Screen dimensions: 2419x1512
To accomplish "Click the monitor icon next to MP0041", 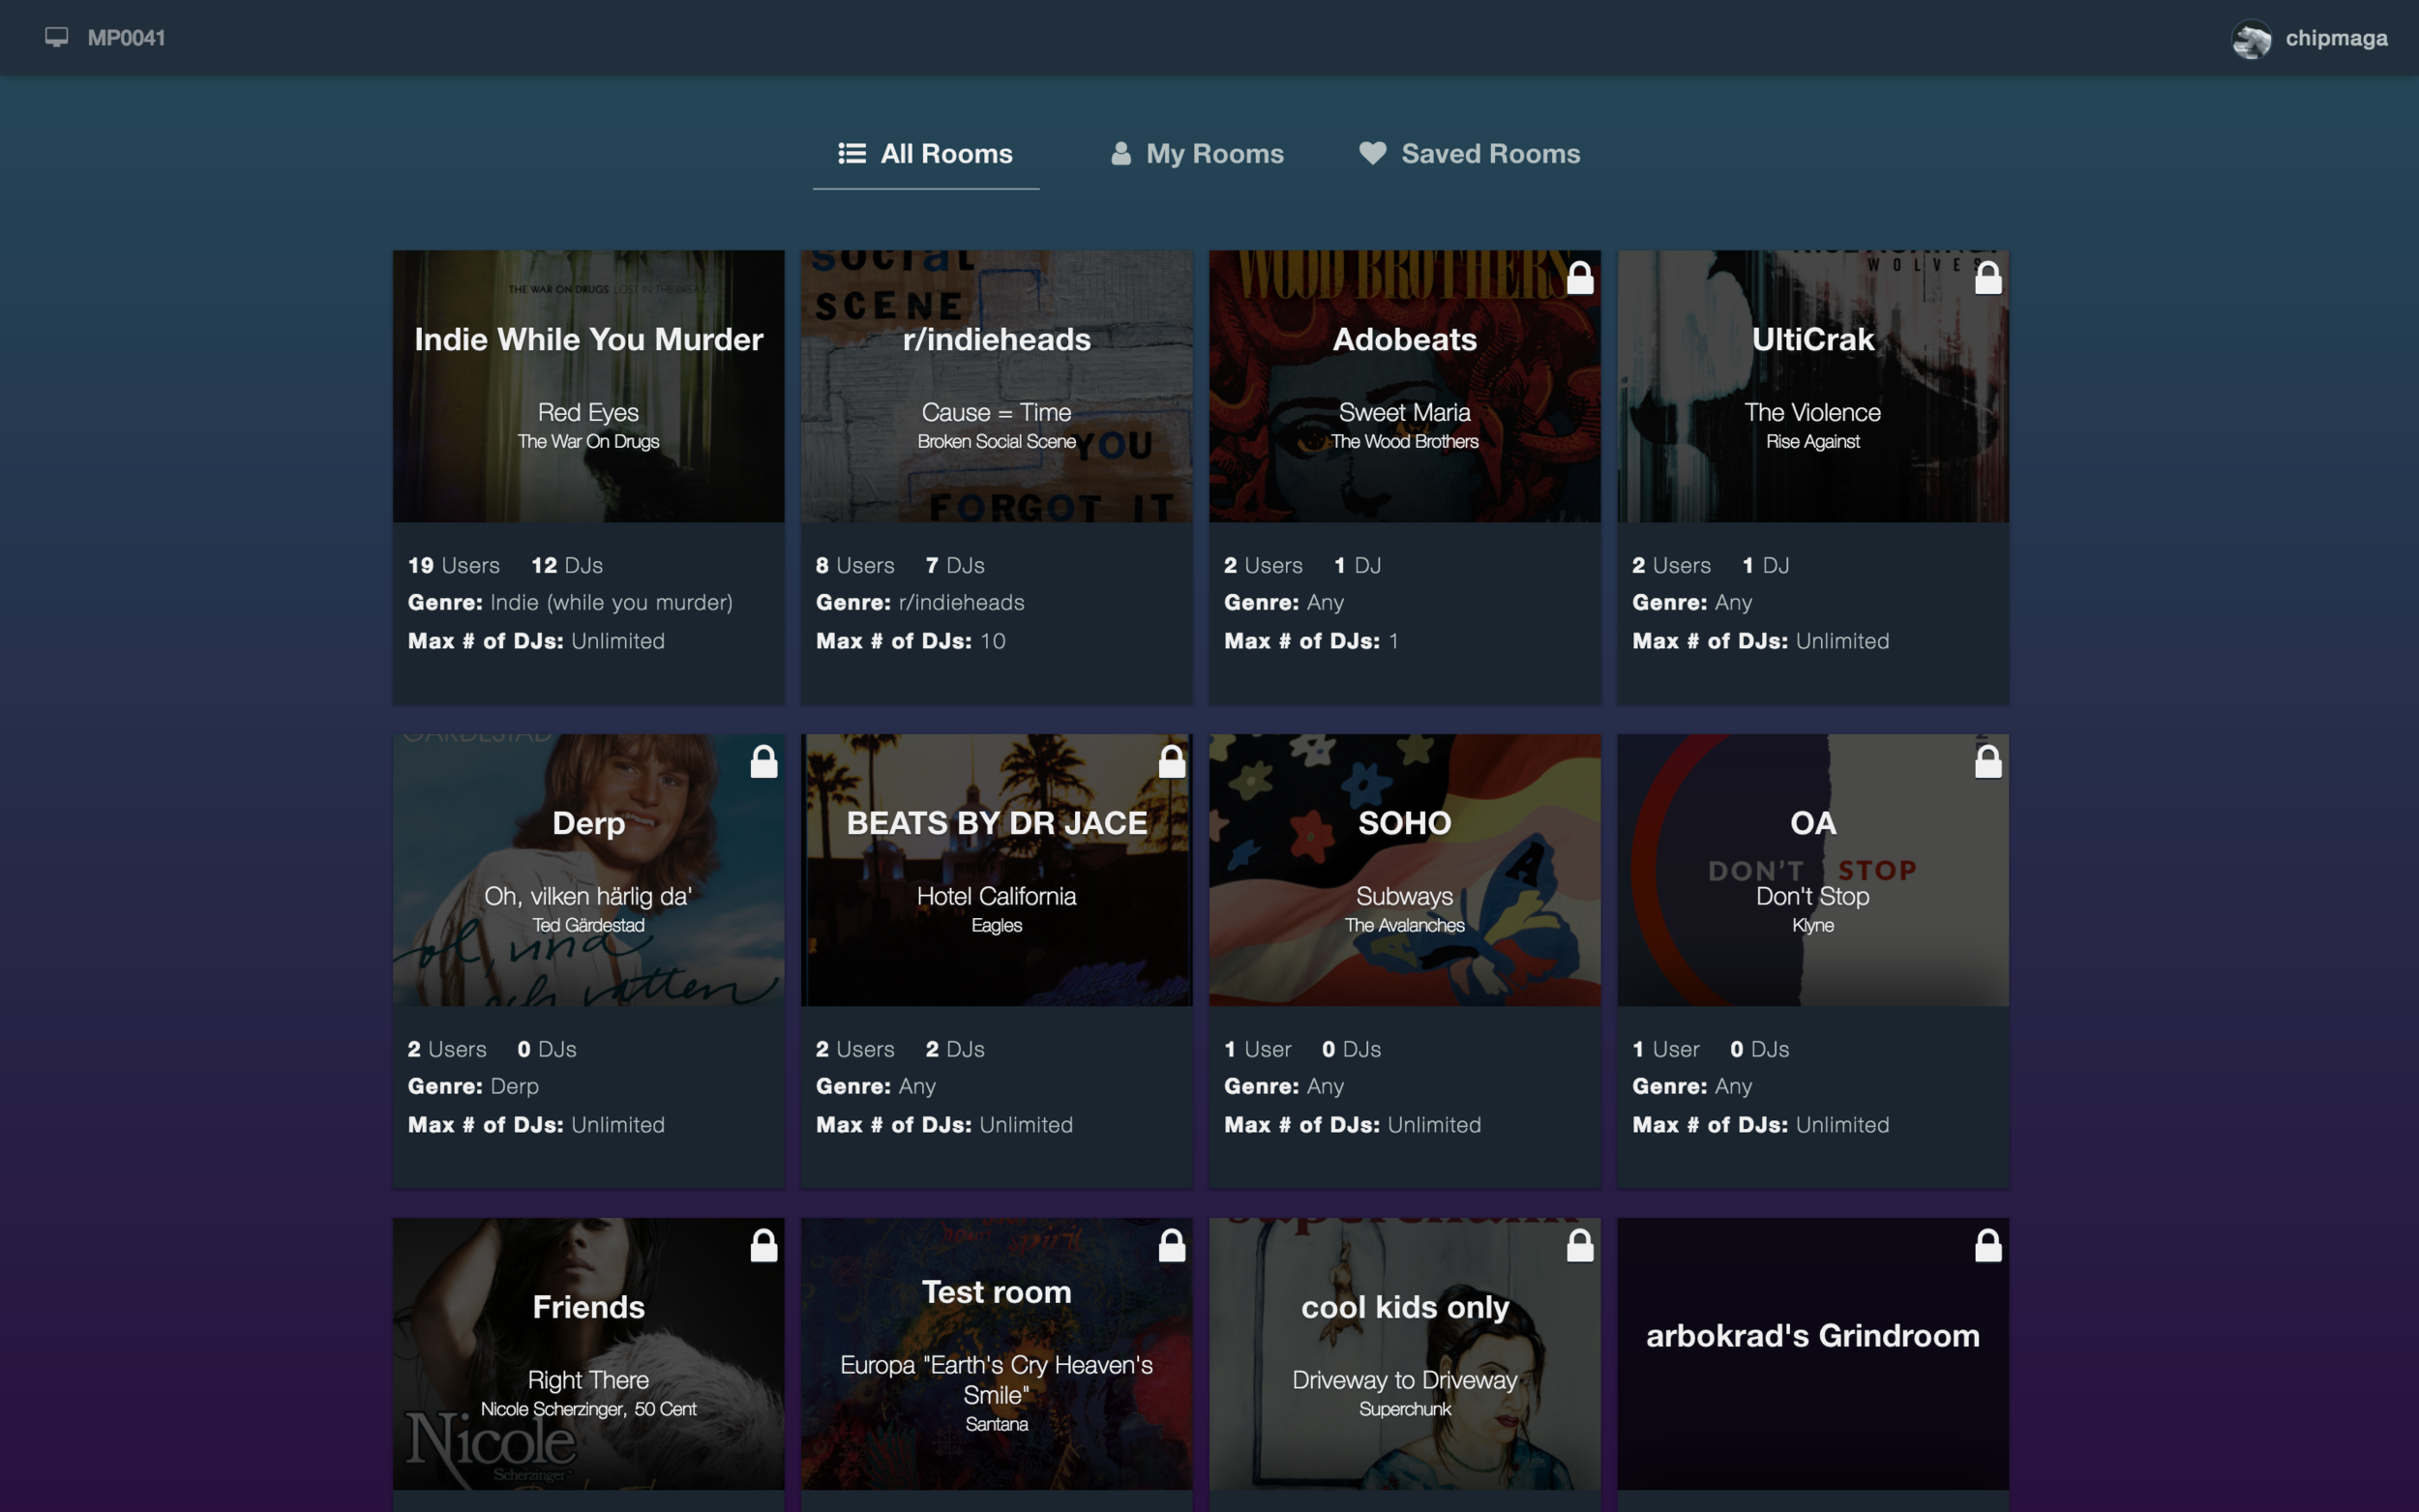I will click(56, 37).
